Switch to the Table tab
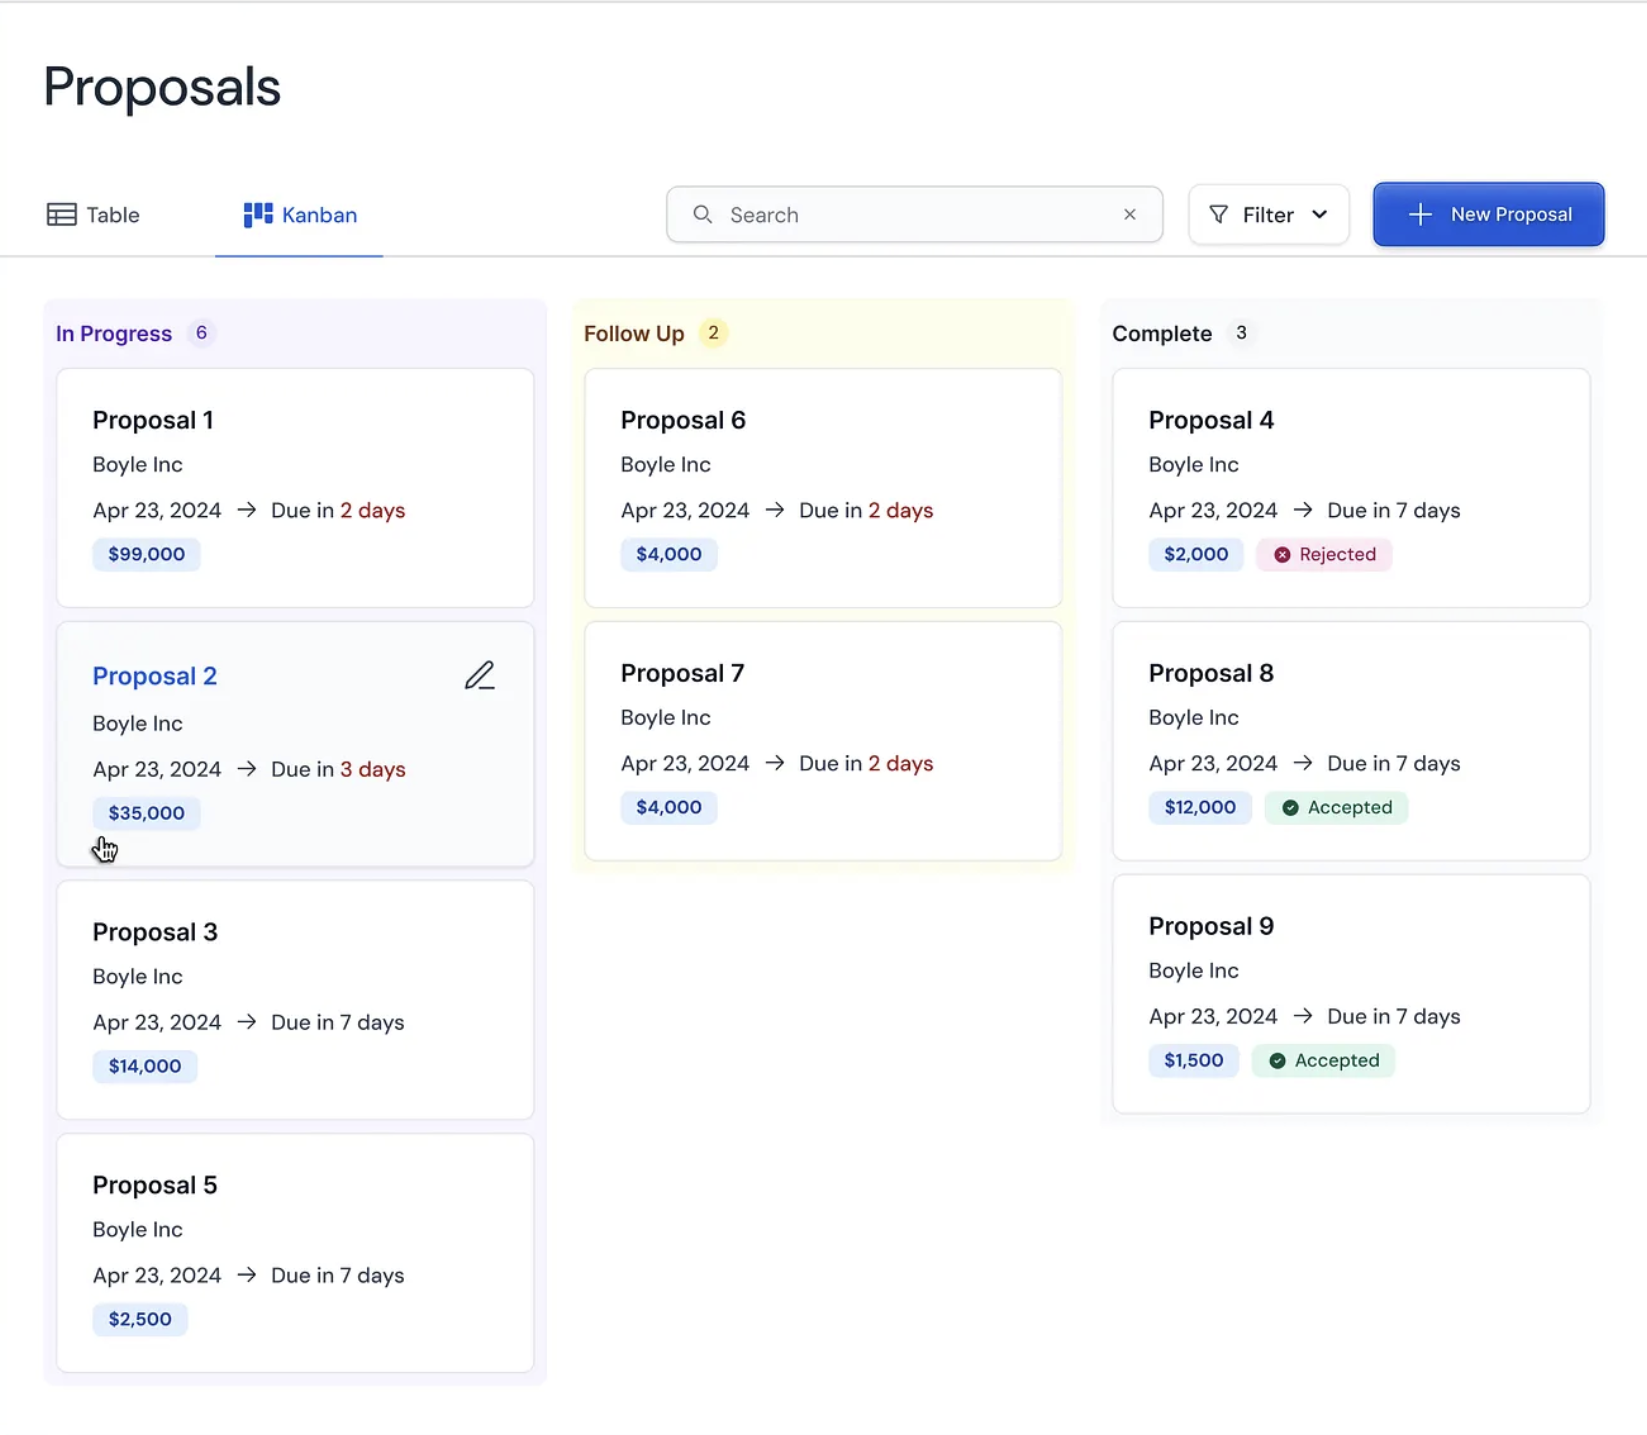 [x=112, y=214]
